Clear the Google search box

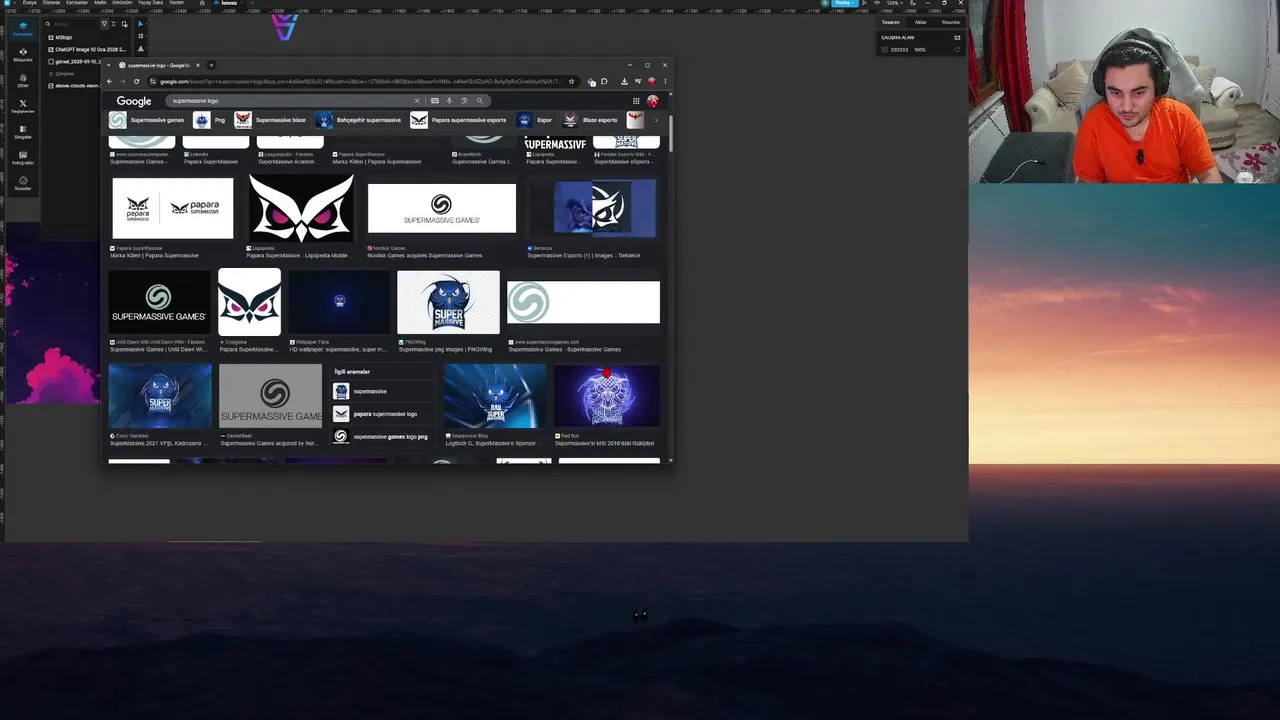point(417,101)
